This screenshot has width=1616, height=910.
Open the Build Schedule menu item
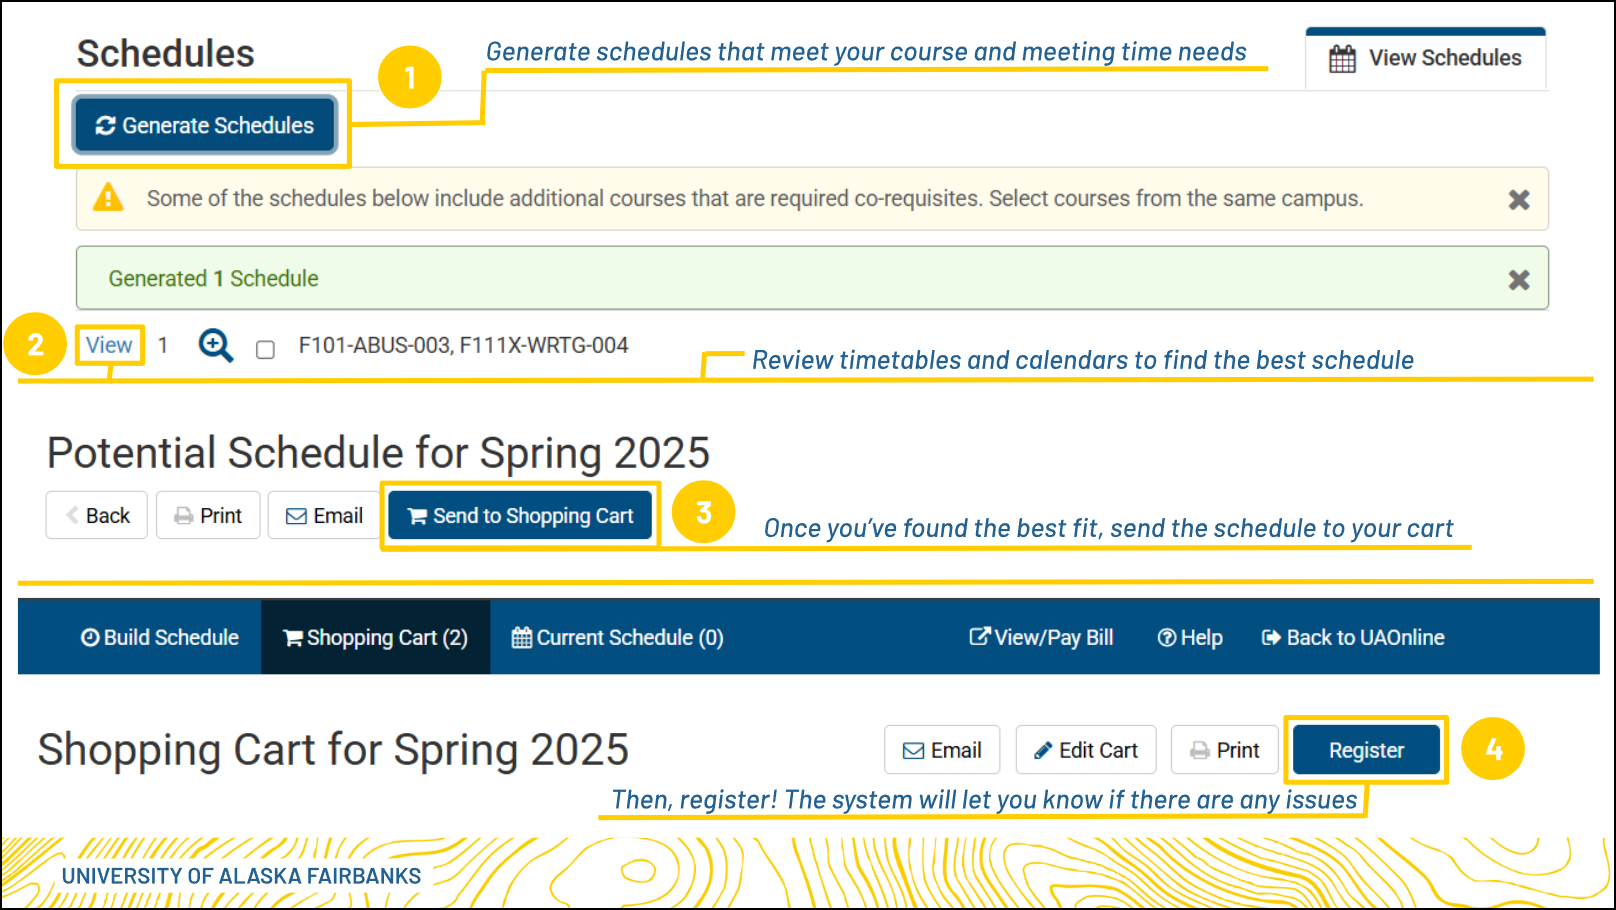coord(160,638)
